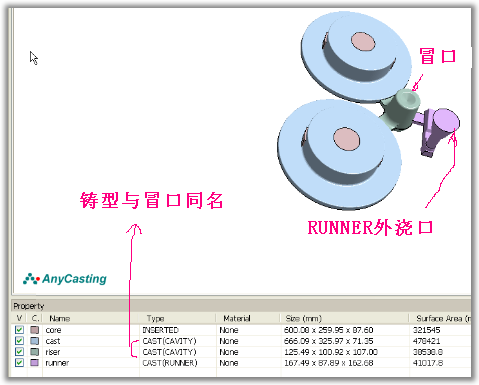Click size value 600.00 x 259.95 x 87.60
Image resolution: width=479 pixels, height=385 pixels.
[x=328, y=330]
